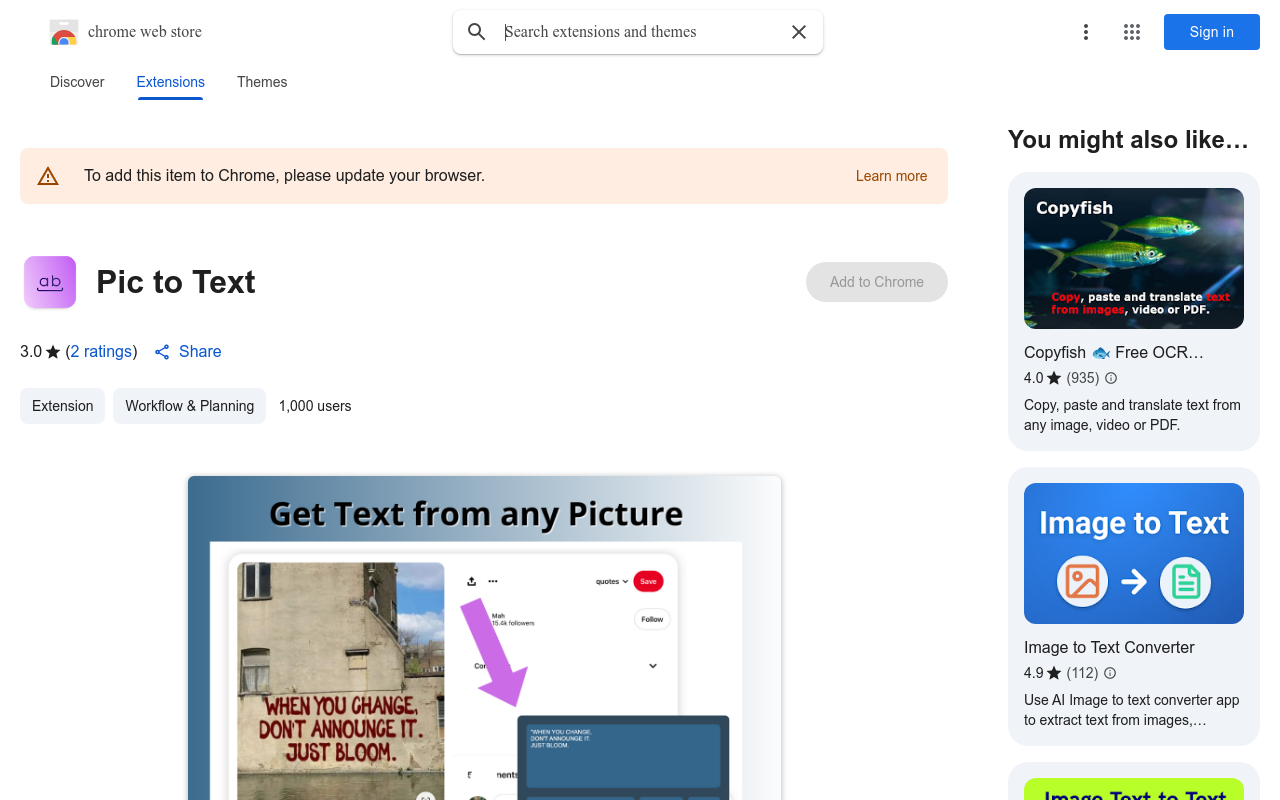The width and height of the screenshot is (1280, 800).
Task: Click the star icon by the 4.9 rating
Action: (1054, 673)
